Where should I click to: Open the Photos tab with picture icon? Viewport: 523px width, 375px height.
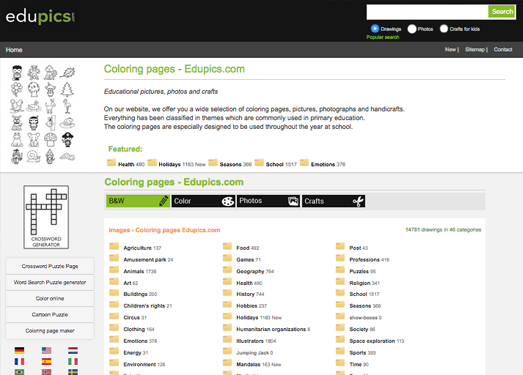click(269, 201)
